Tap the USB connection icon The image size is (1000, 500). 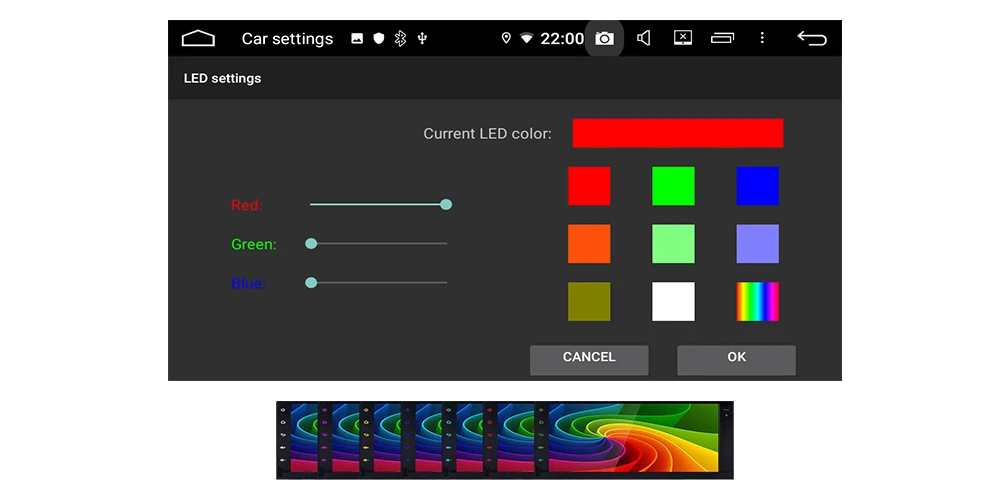pos(422,38)
